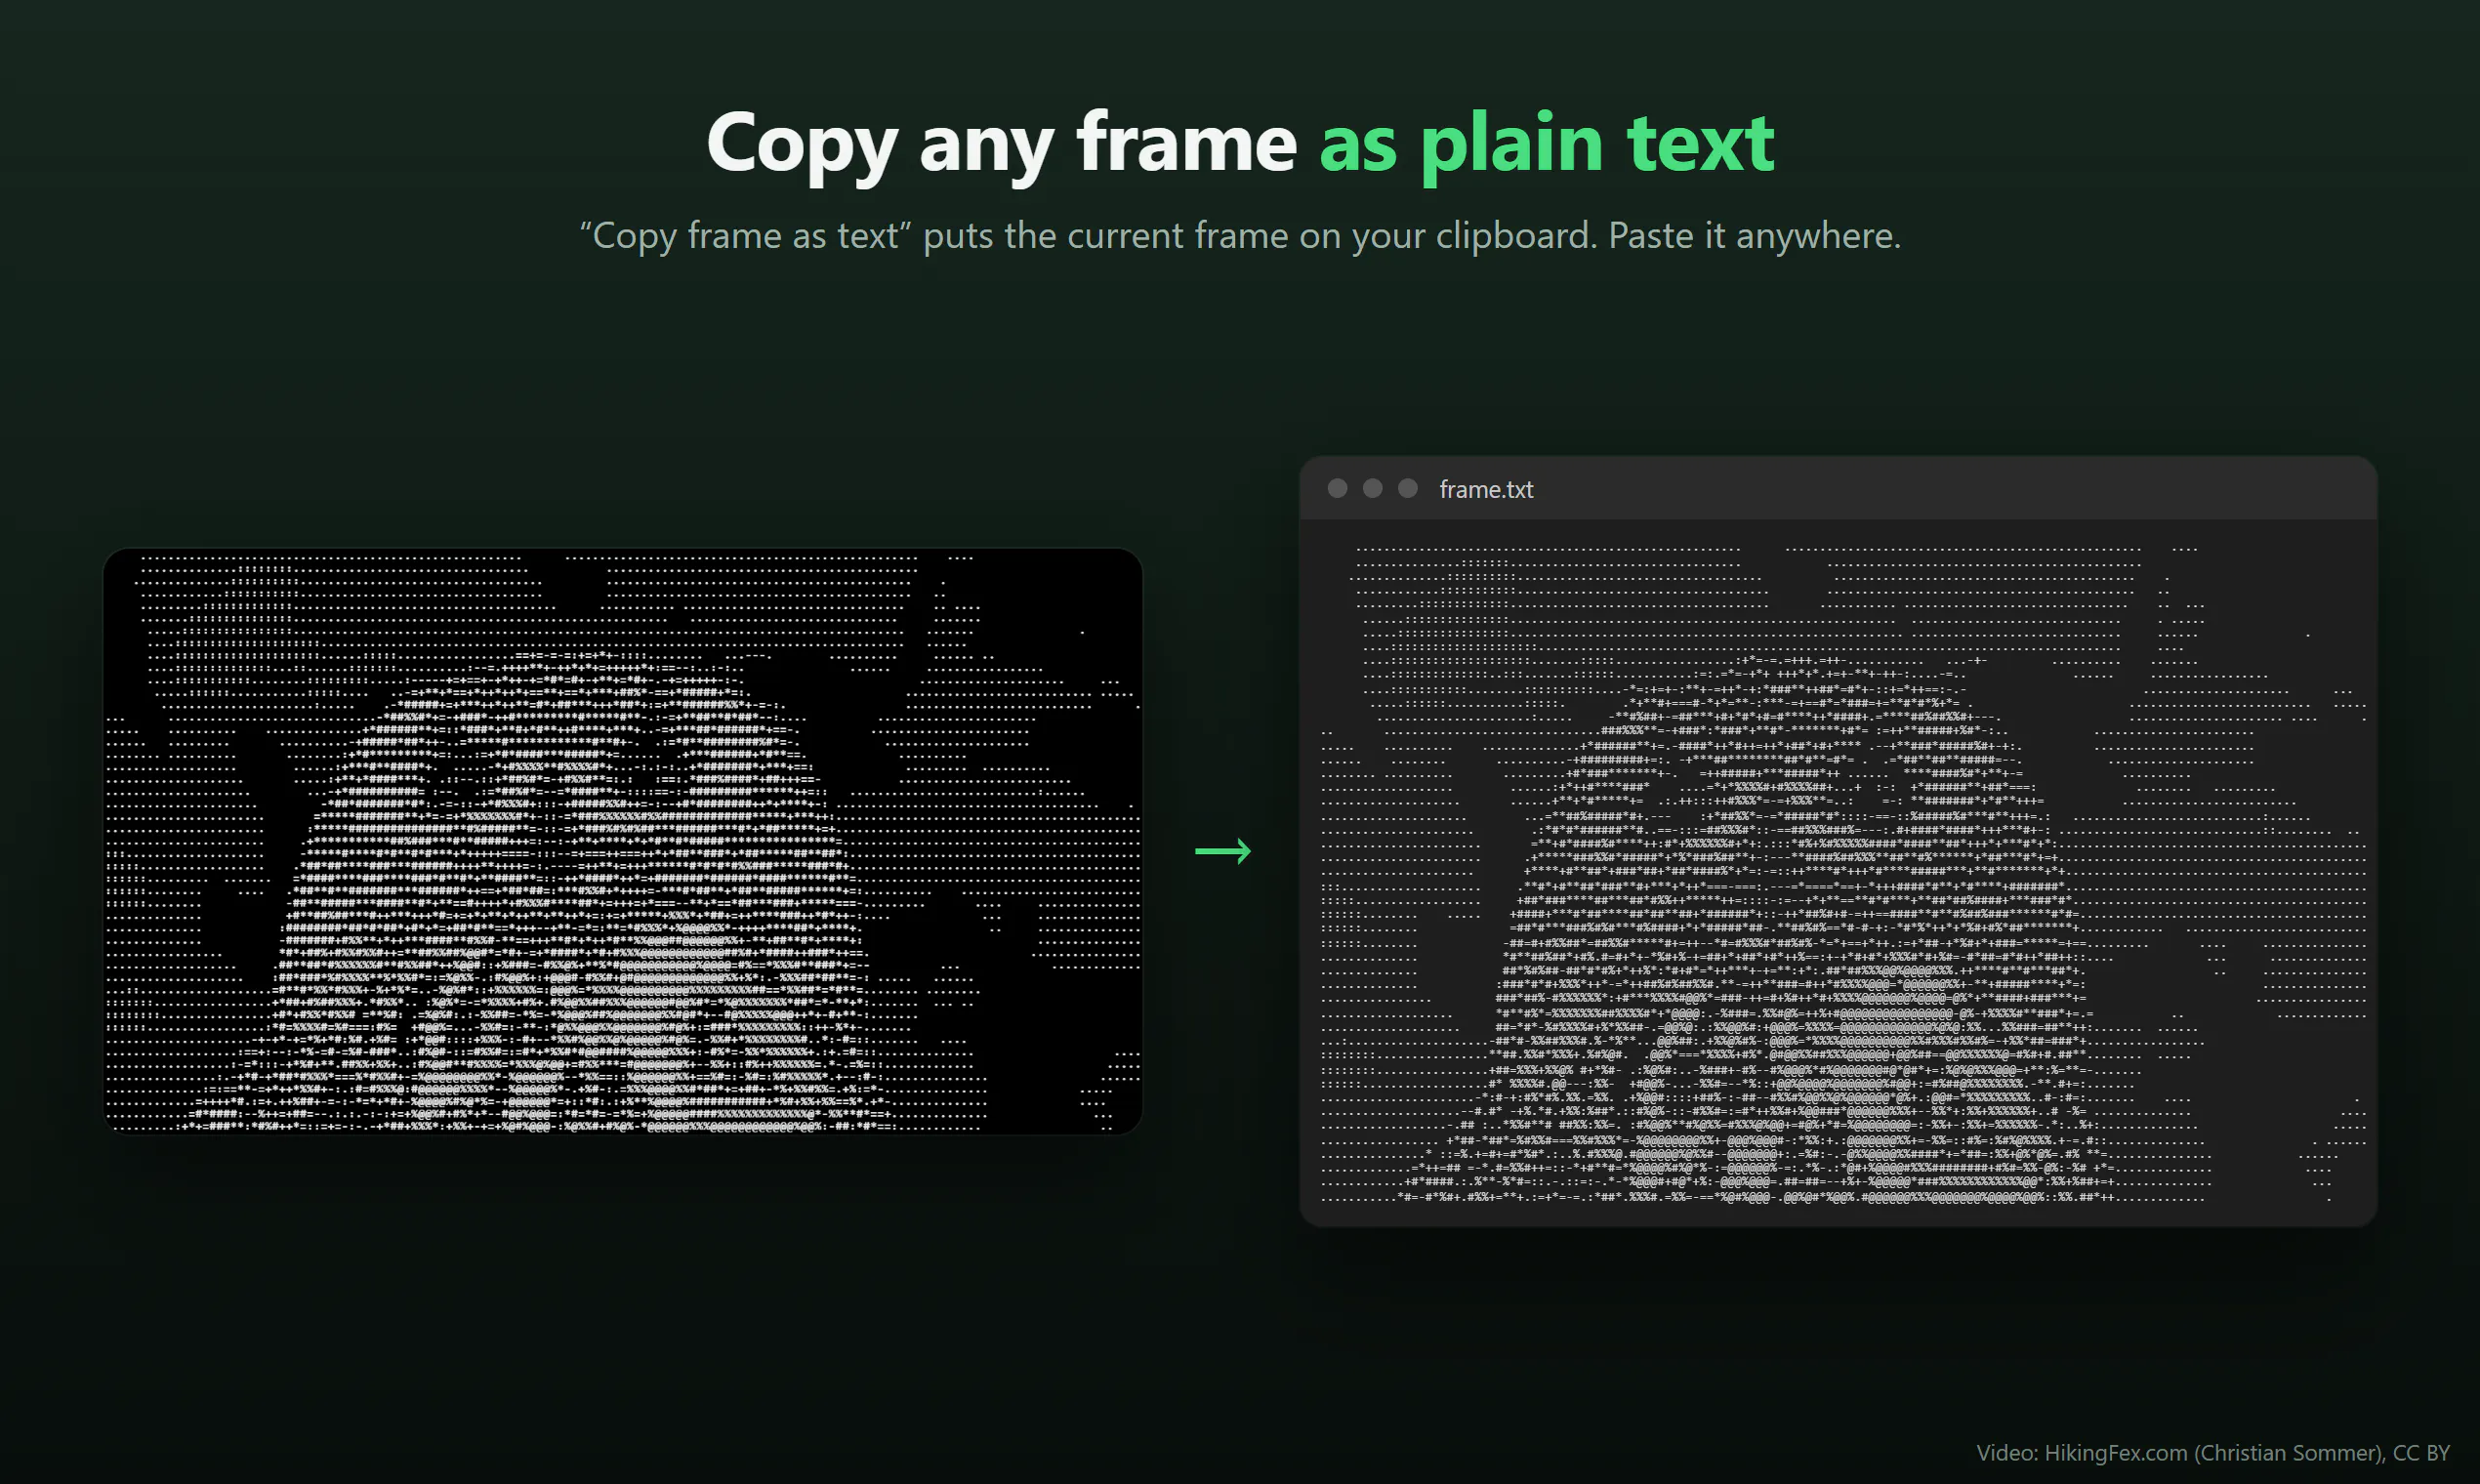
Task: Click the third gray dot in frame.txt window
Action: coord(1407,488)
